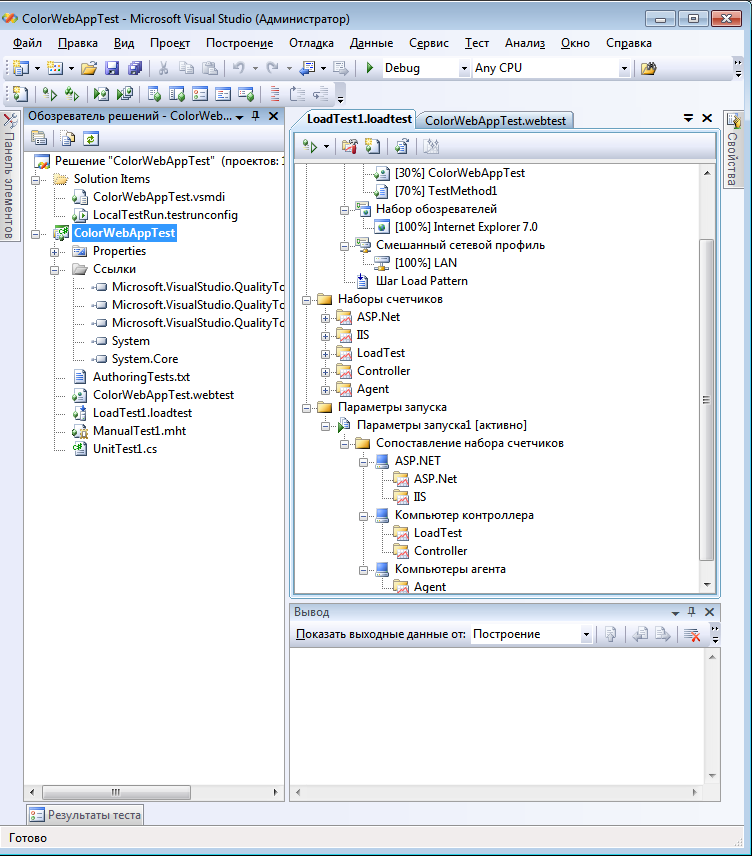Open the Any CPU platform dropdown
The image size is (752, 856).
624,69
